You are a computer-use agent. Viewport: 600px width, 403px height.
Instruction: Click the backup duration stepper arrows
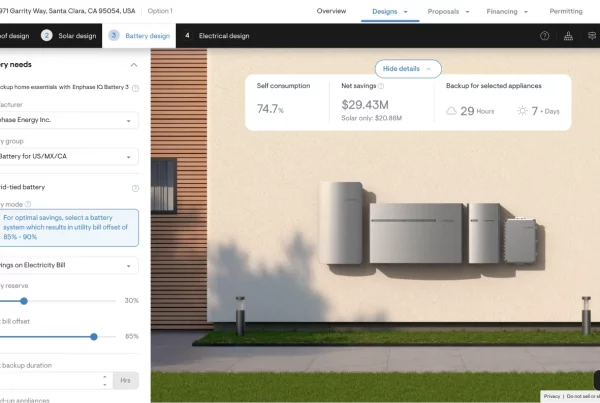(104, 380)
